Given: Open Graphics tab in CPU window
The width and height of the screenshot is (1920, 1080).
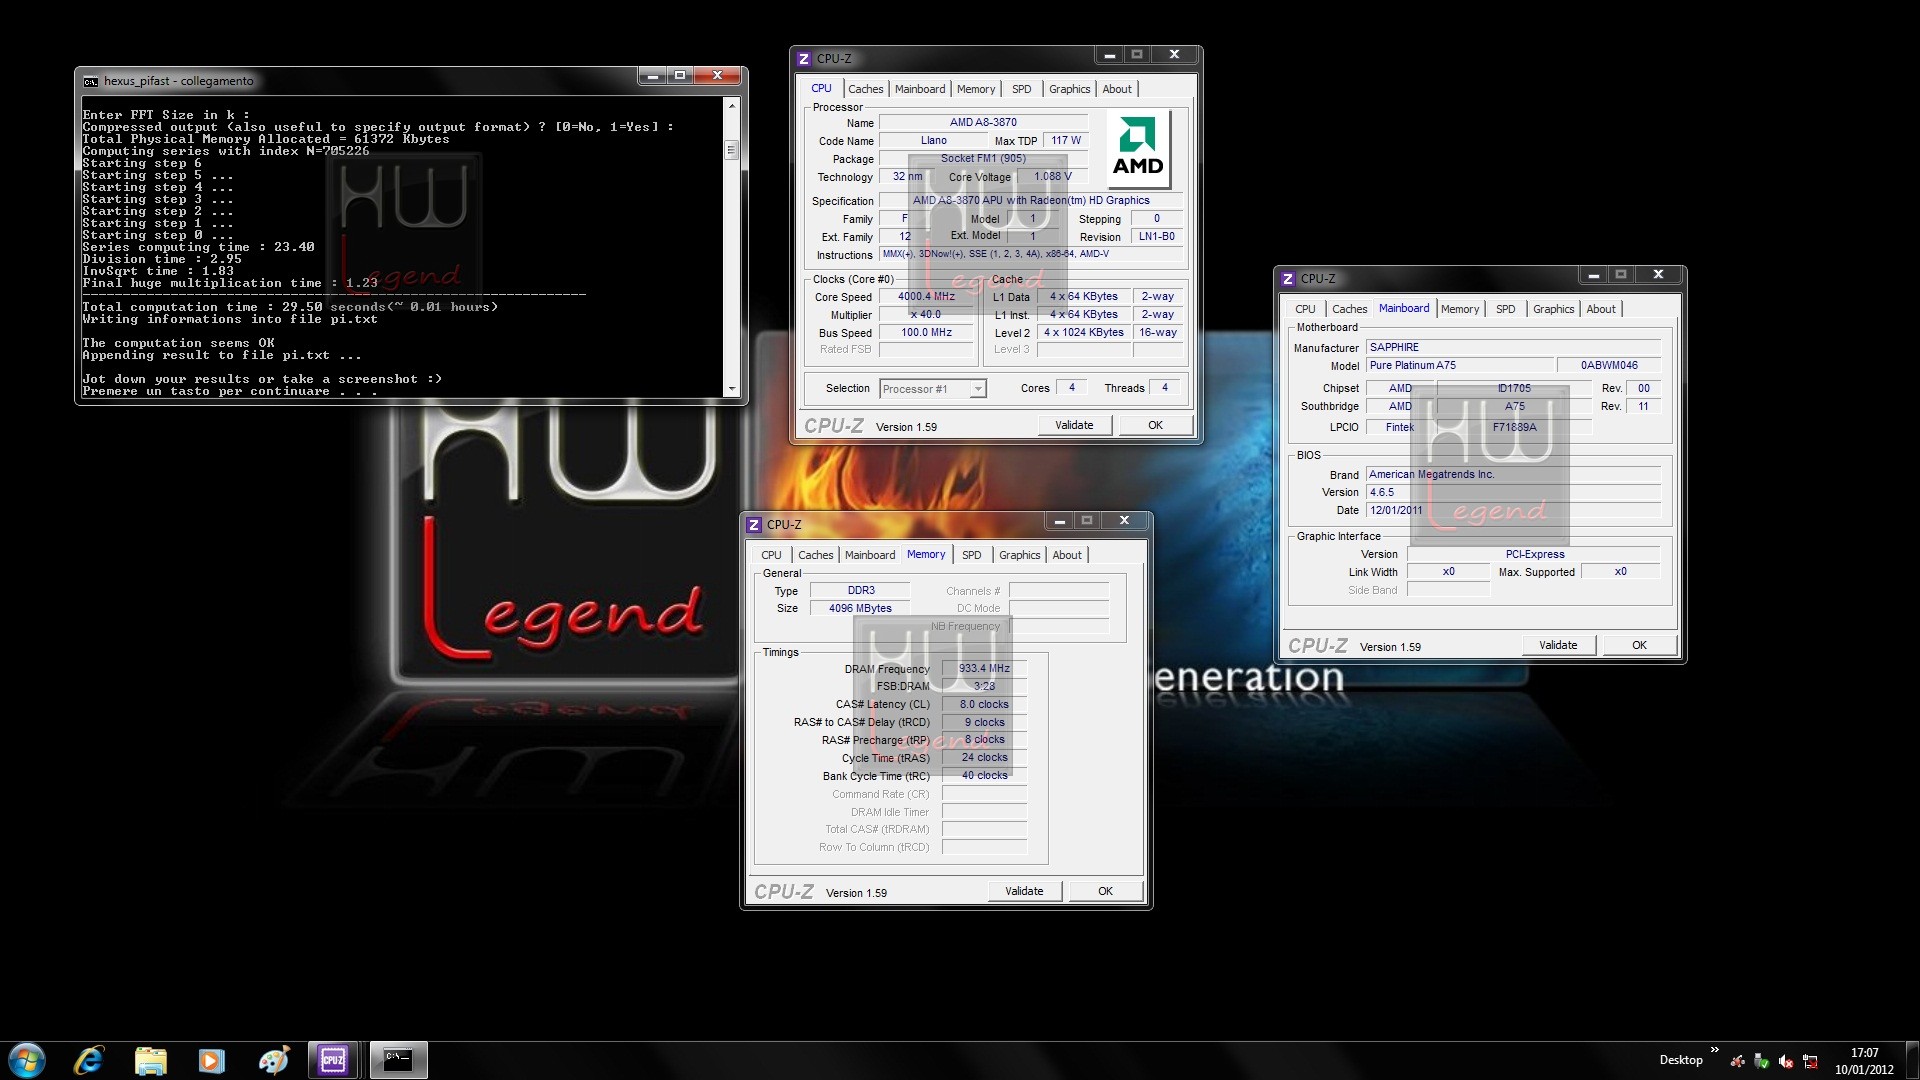Looking at the screenshot, I should tap(1069, 89).
